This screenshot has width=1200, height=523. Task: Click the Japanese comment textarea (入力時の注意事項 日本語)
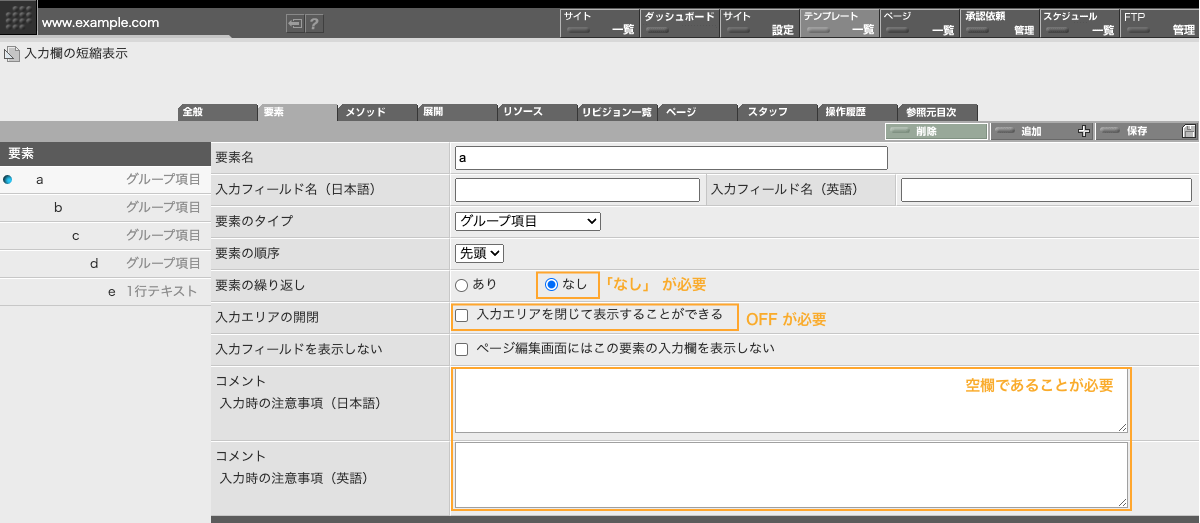(x=790, y=402)
